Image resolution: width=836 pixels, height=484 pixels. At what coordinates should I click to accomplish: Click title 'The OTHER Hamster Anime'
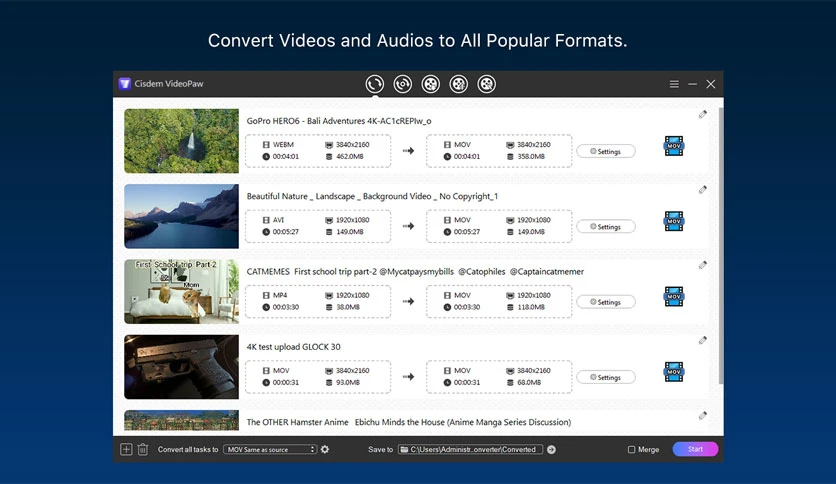(x=298, y=422)
